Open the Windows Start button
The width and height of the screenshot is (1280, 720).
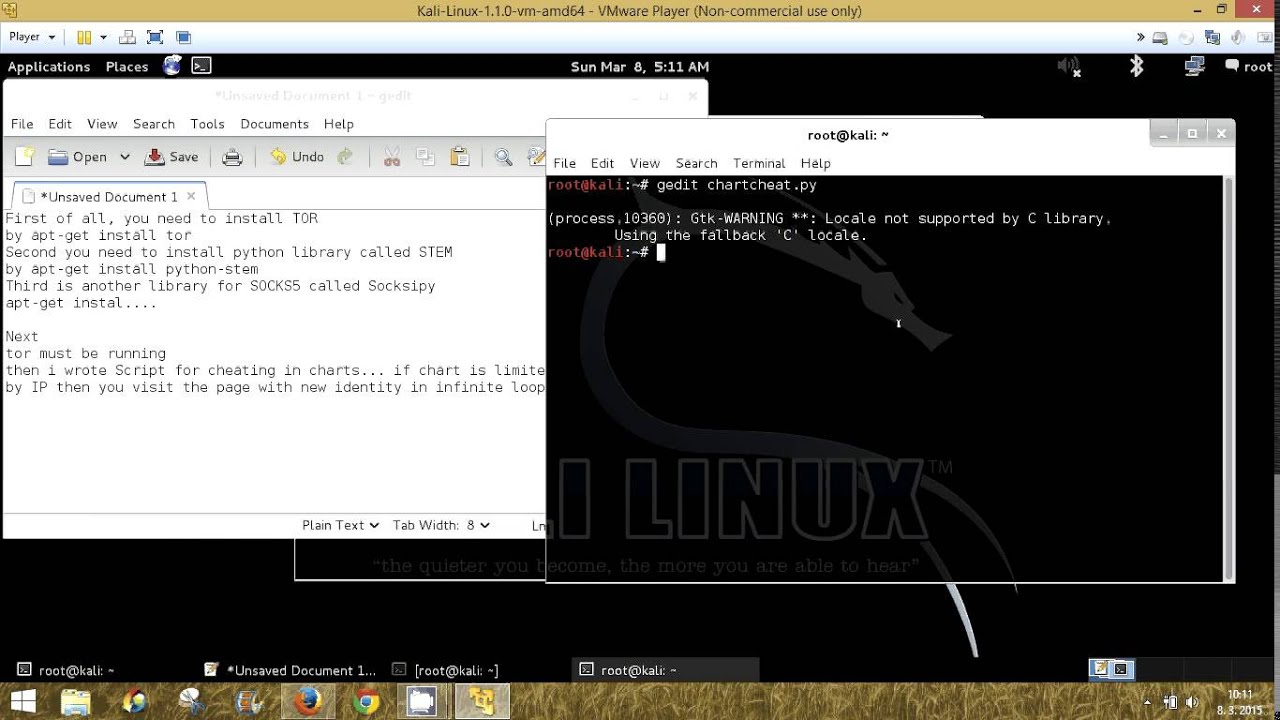[23, 701]
